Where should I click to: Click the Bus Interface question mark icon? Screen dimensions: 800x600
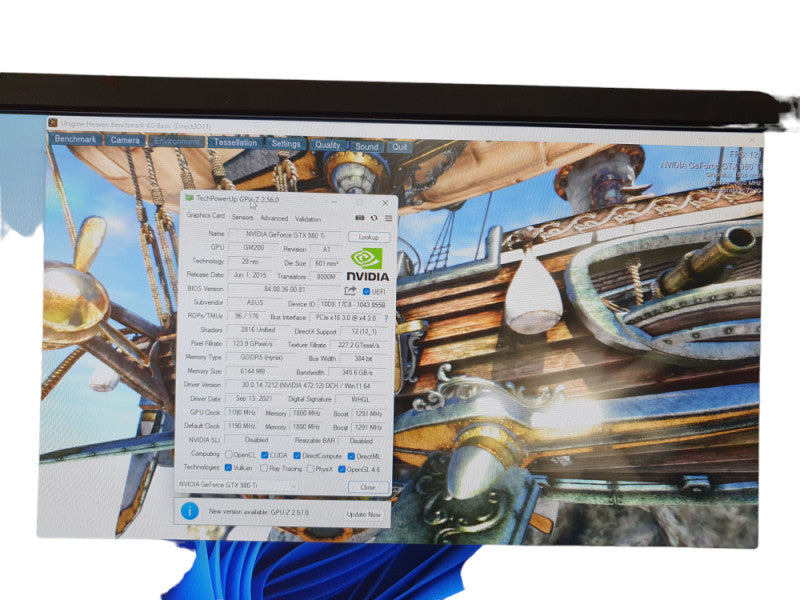click(386, 318)
